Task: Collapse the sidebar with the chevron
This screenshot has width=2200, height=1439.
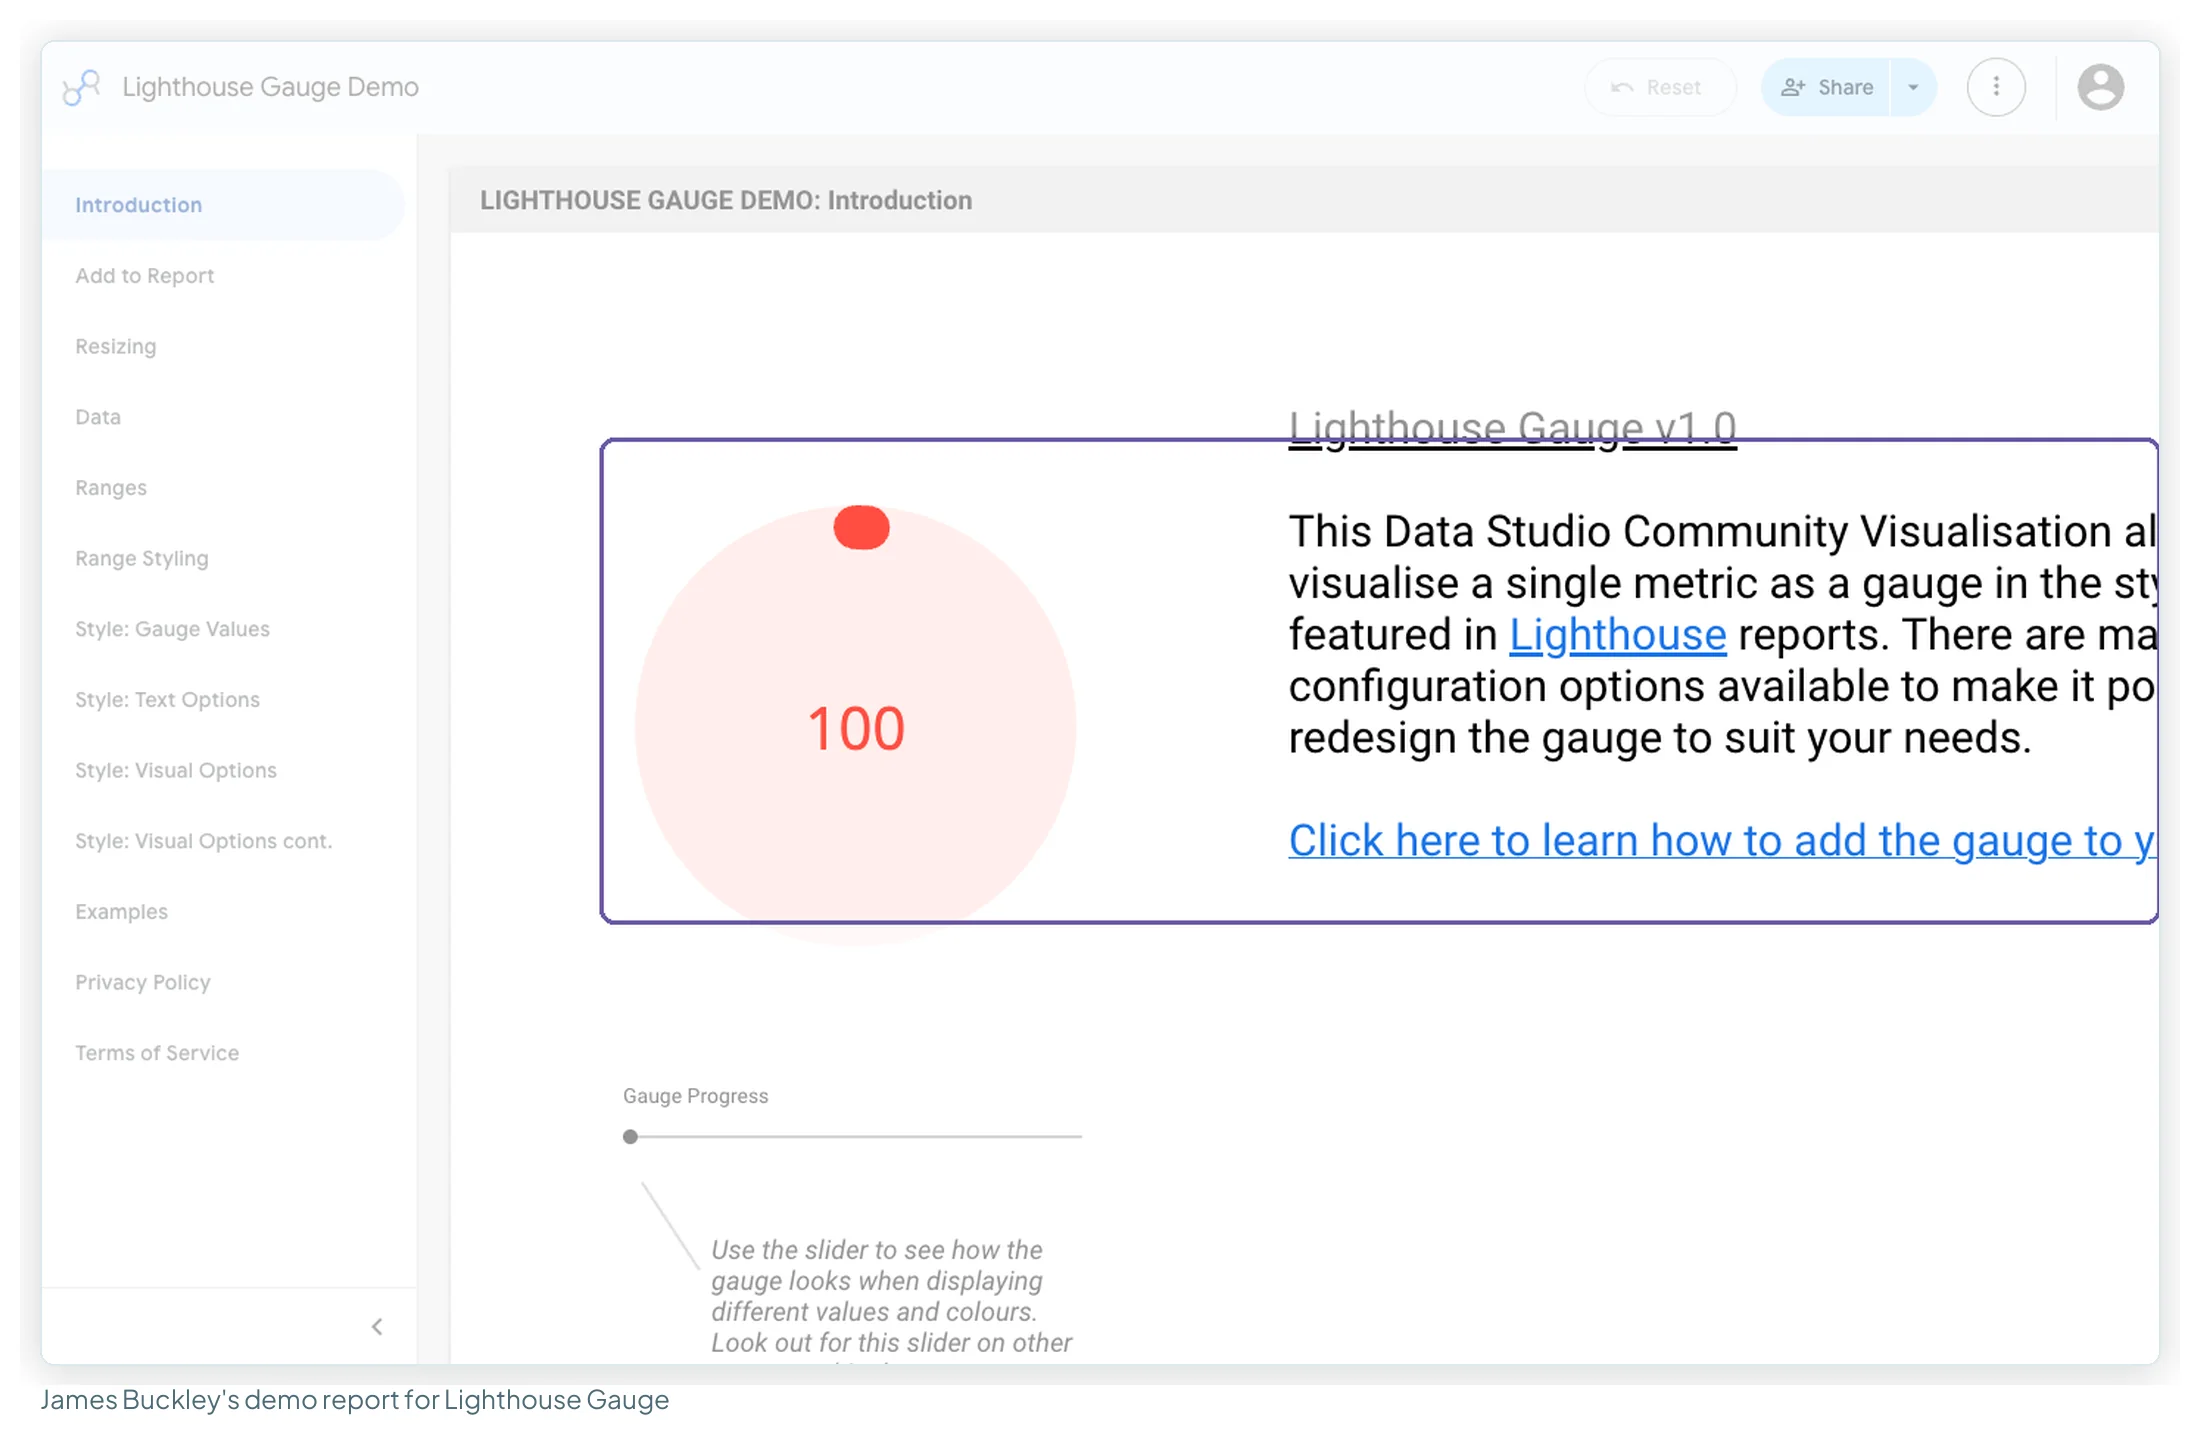Action: (x=377, y=1327)
